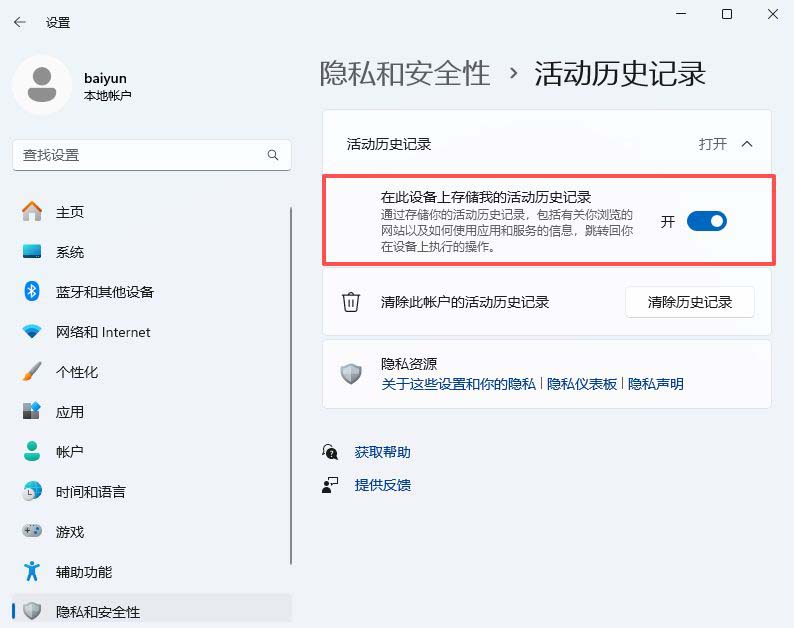Click the 提供反馈 link
The image size is (794, 628).
[382, 485]
